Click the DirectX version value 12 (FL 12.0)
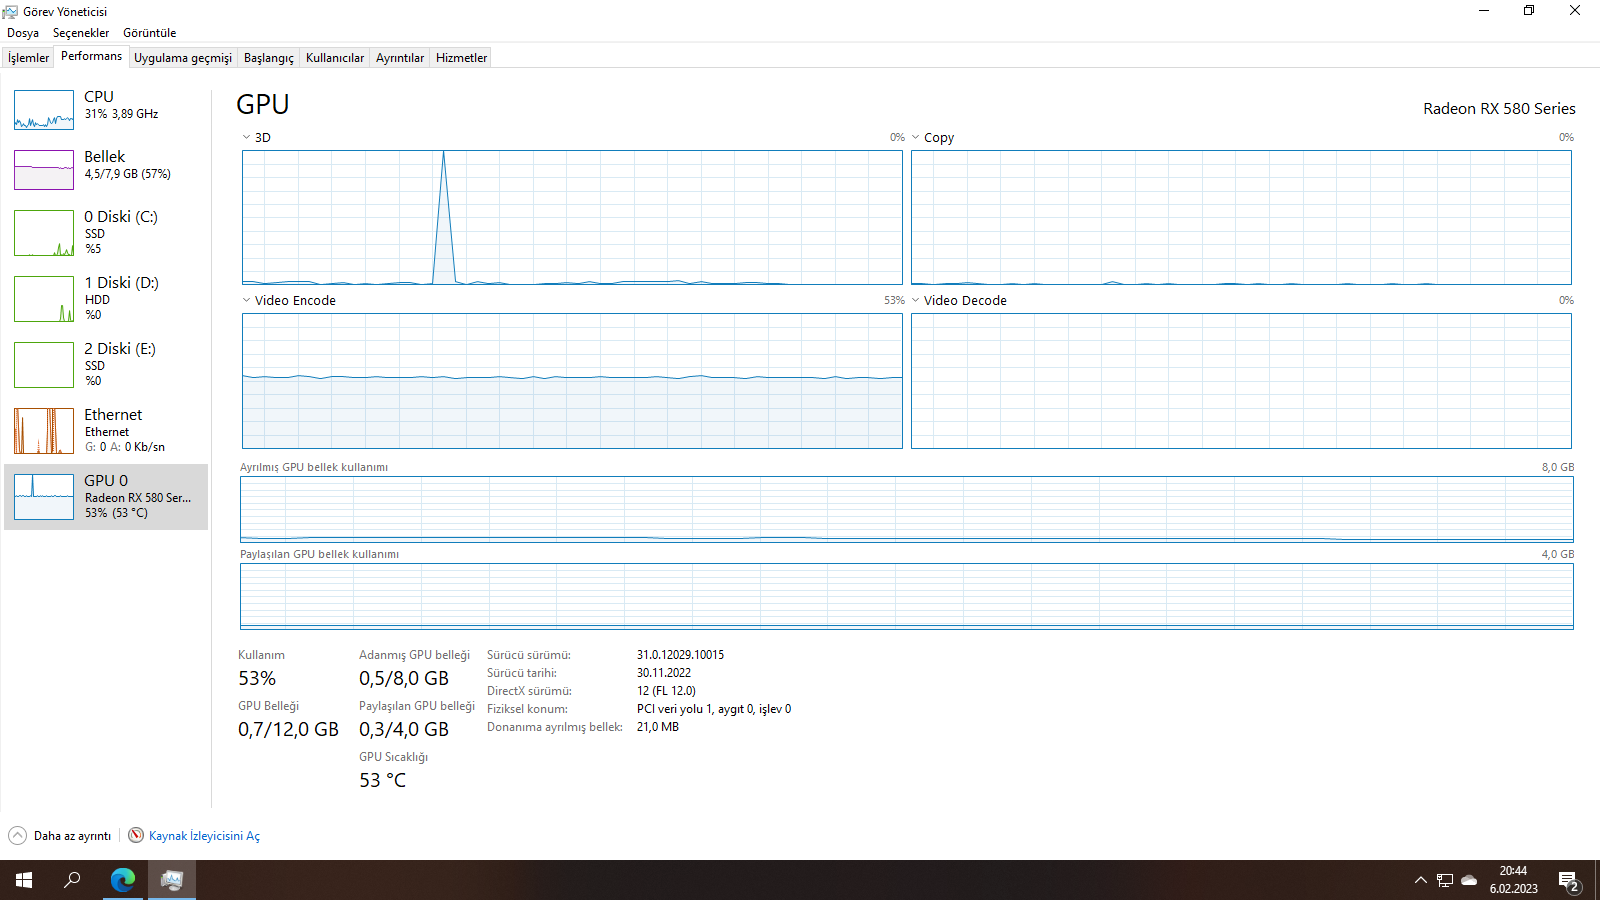1600x900 pixels. click(666, 691)
